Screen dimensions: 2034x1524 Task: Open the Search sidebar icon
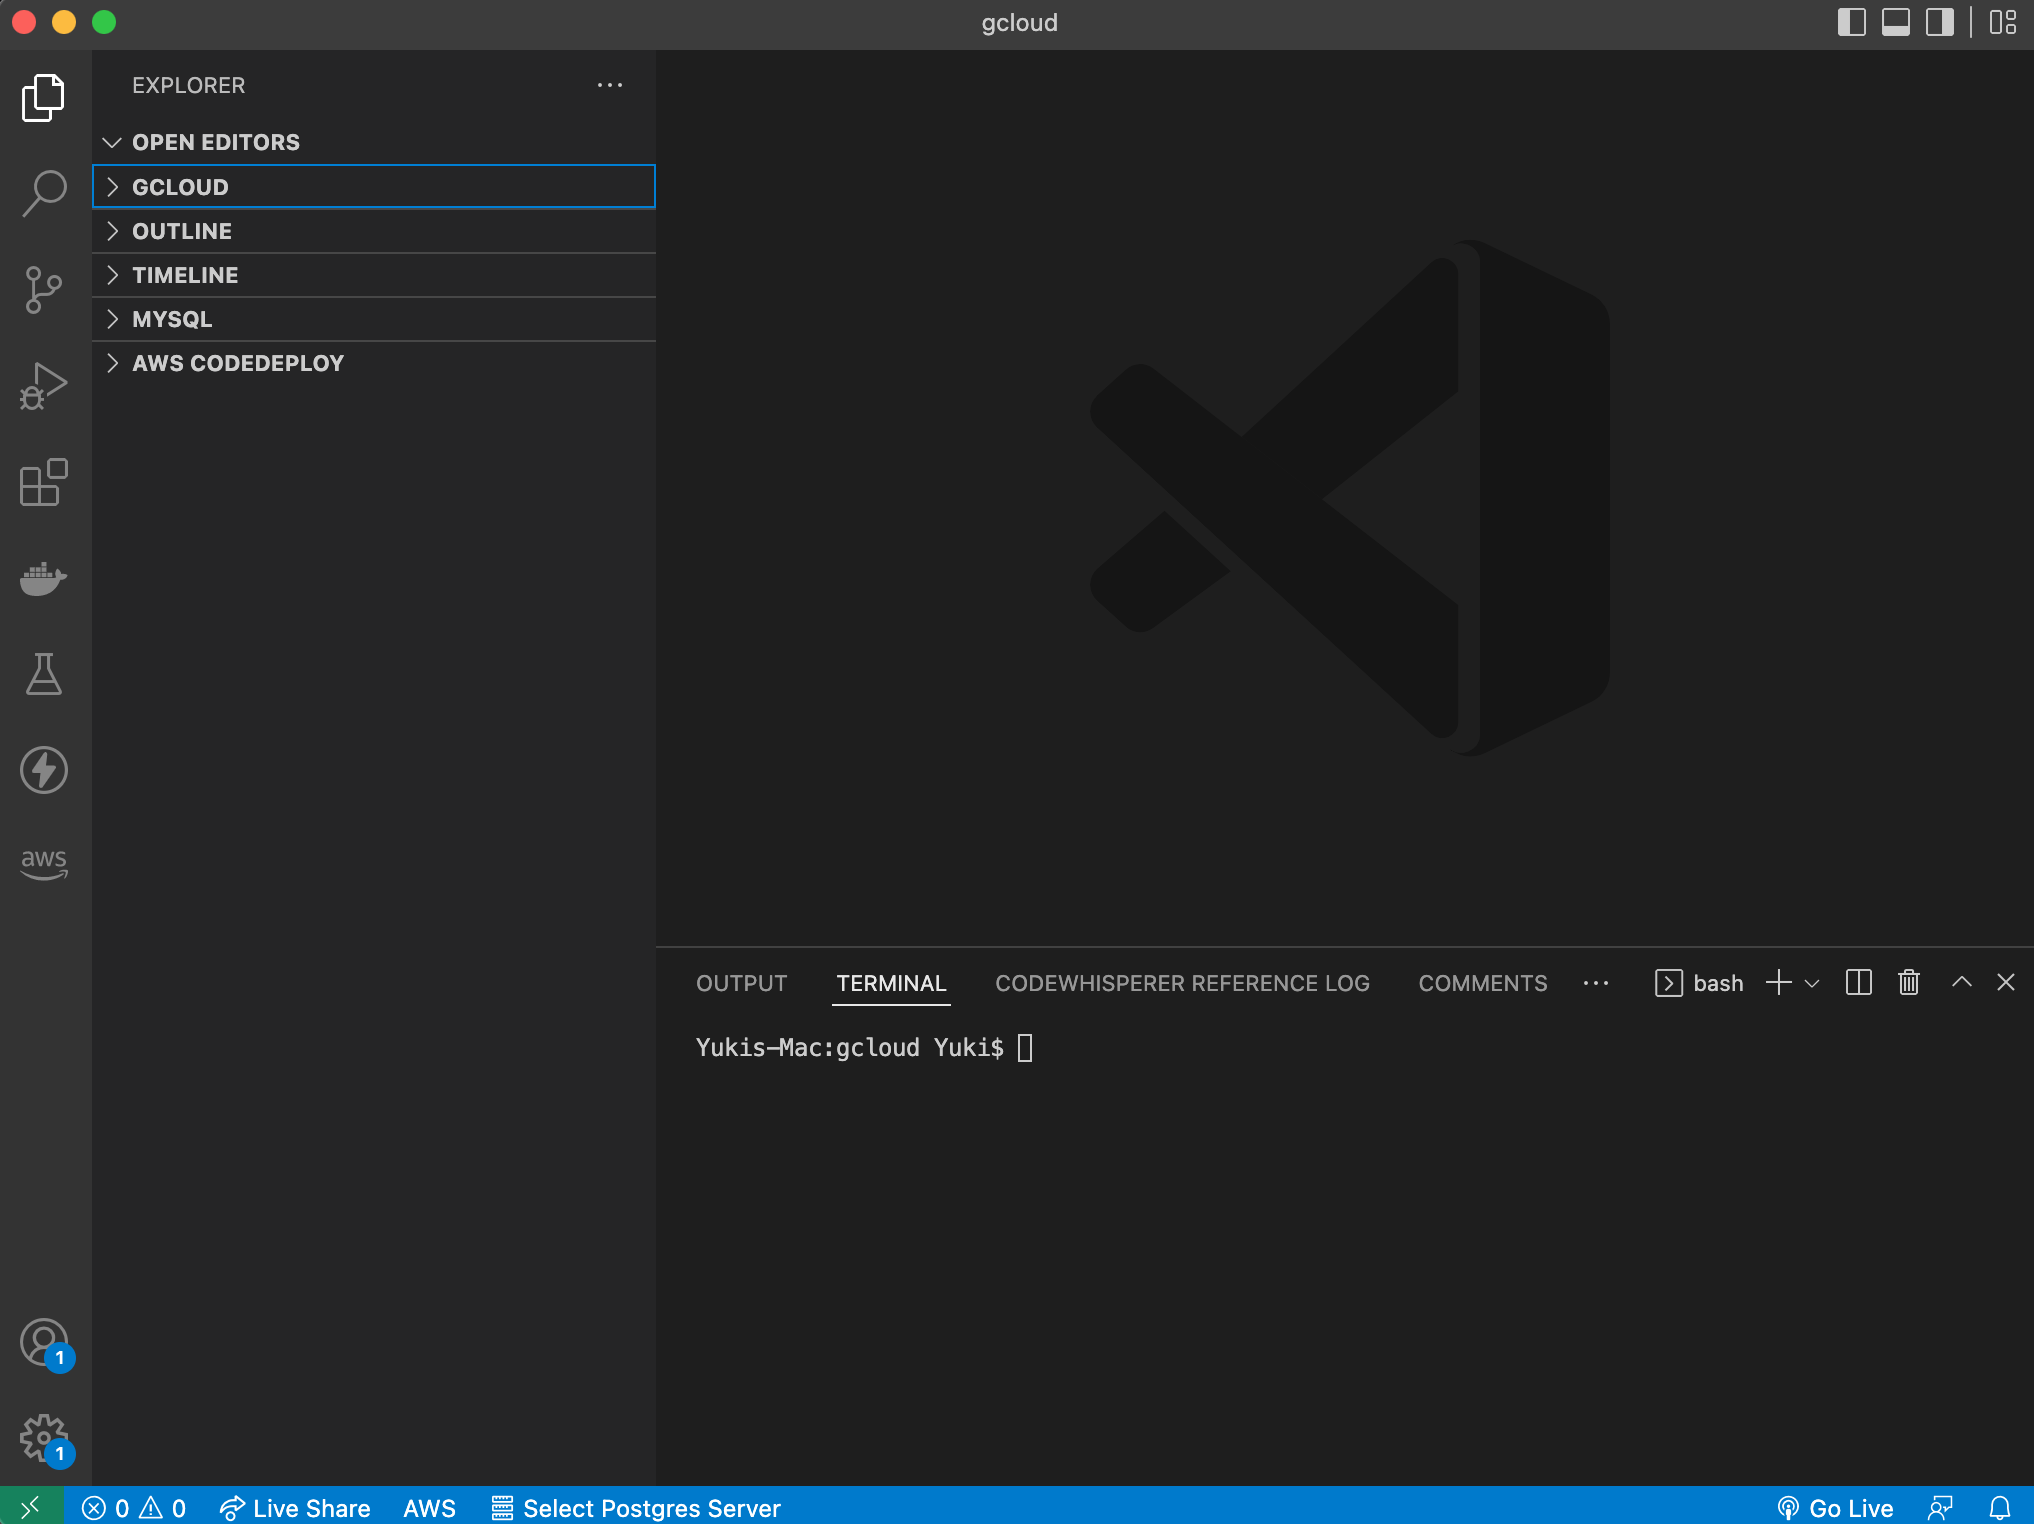[x=43, y=194]
